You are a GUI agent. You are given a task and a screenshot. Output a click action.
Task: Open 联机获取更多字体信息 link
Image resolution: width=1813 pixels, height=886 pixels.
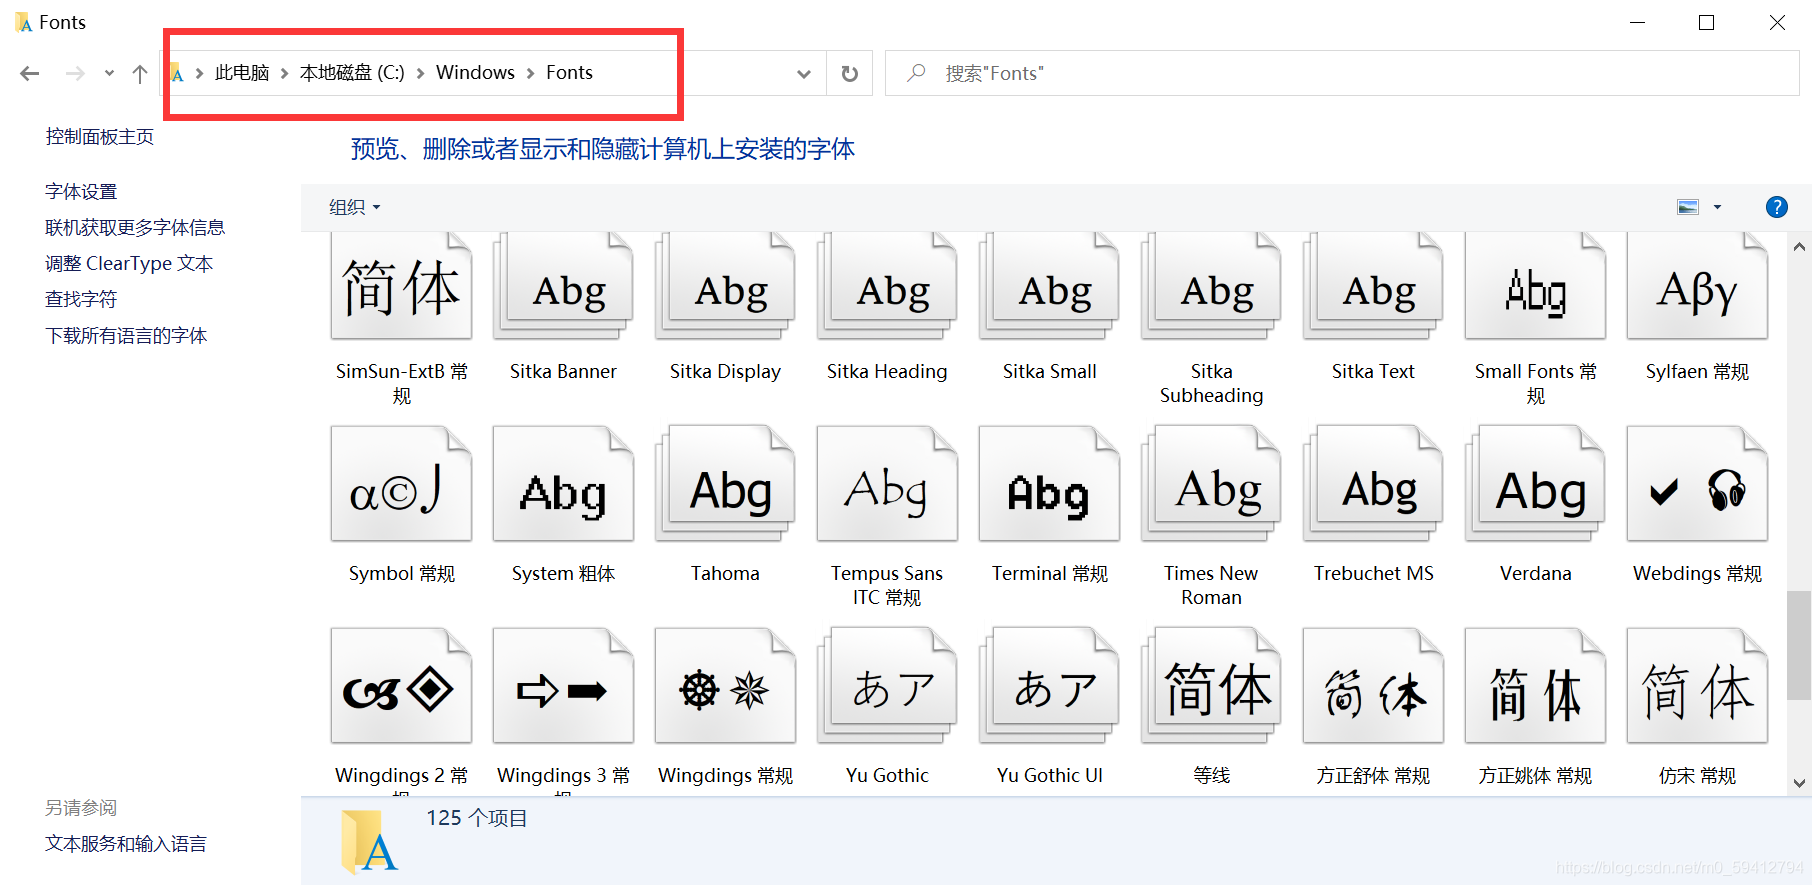(x=135, y=227)
